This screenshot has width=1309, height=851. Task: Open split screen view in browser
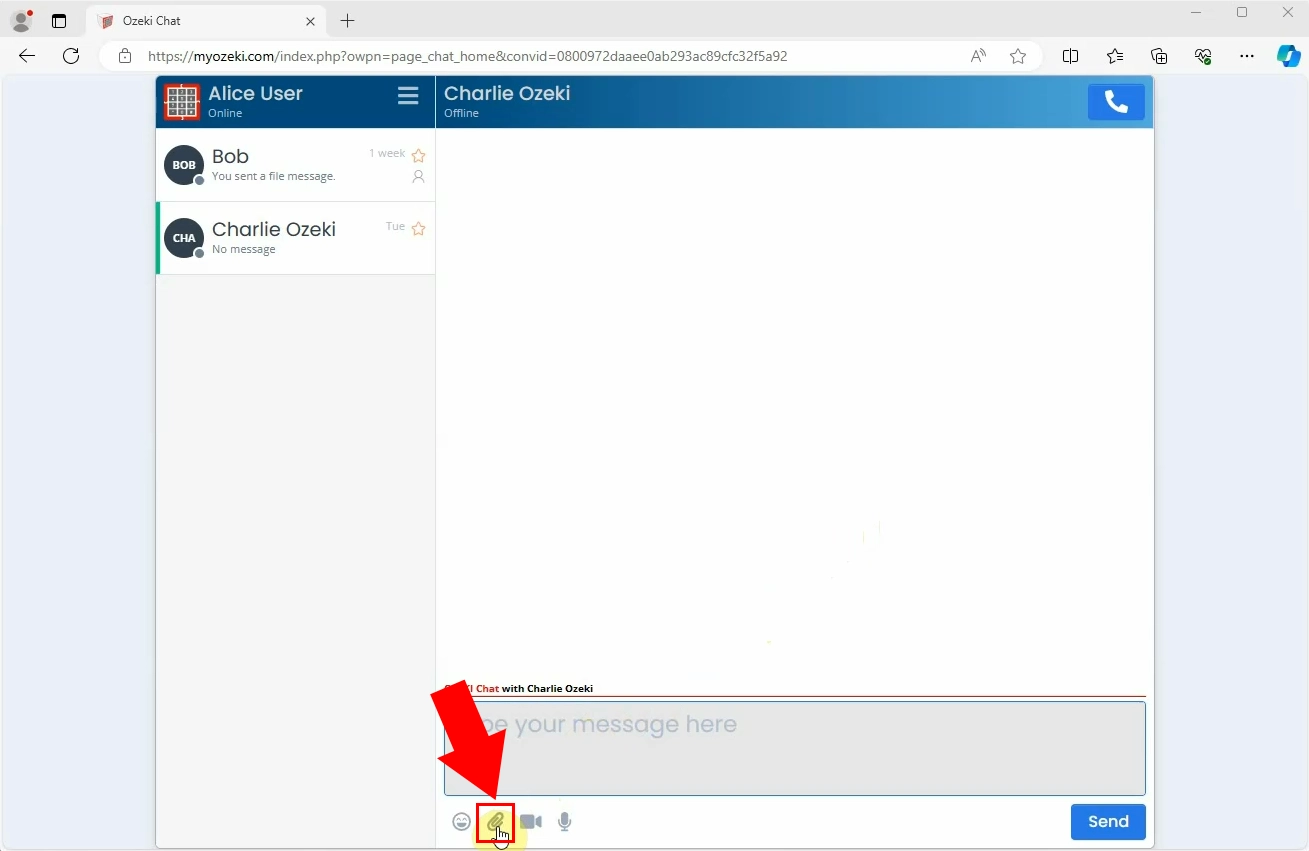pyautogui.click(x=1070, y=56)
